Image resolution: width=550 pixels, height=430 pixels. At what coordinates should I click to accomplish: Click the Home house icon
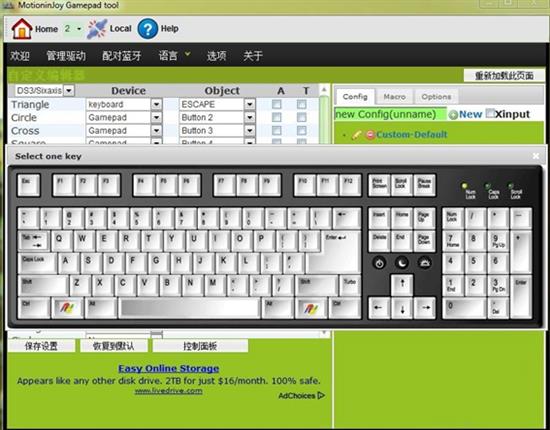pos(22,28)
